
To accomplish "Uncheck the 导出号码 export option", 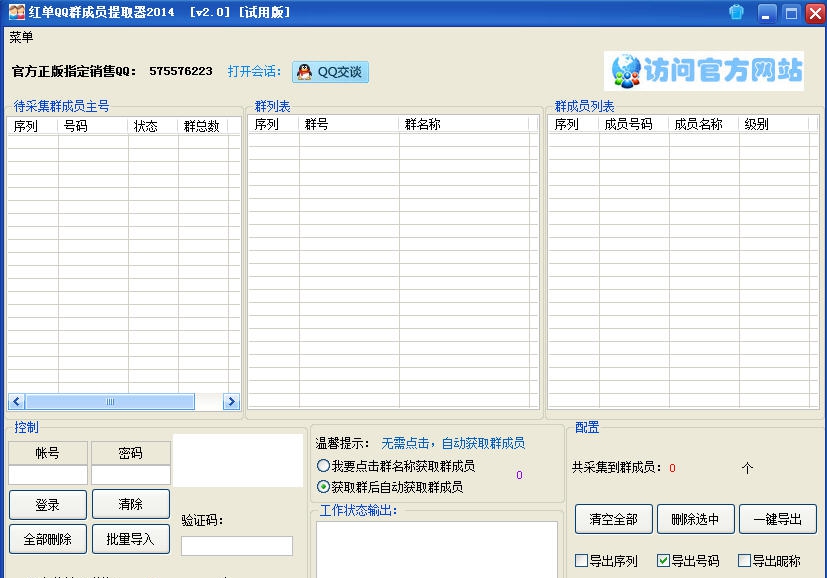I will pos(663,561).
